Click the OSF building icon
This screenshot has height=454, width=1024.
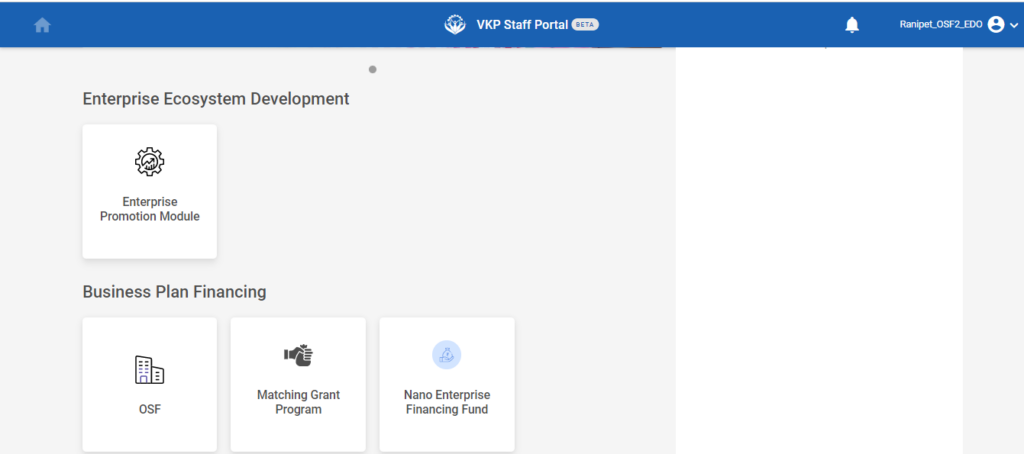tap(149, 370)
